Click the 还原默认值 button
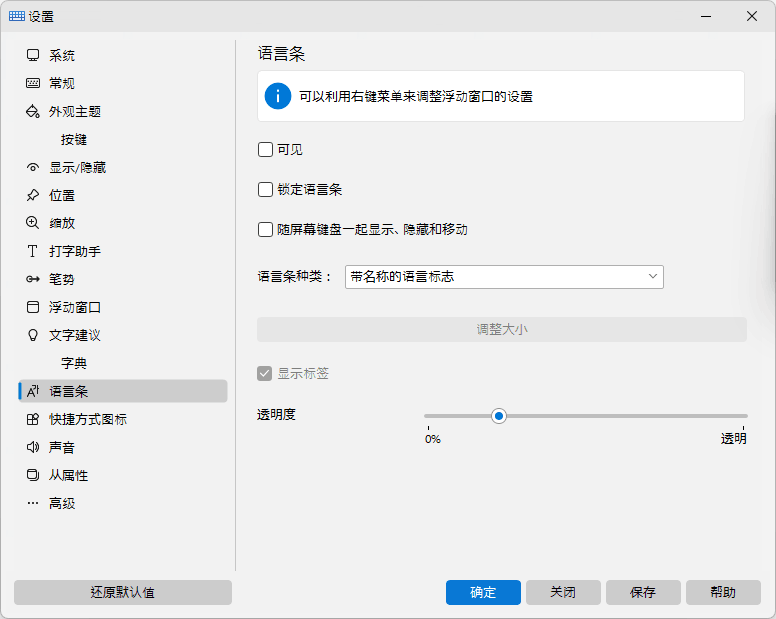 (123, 592)
